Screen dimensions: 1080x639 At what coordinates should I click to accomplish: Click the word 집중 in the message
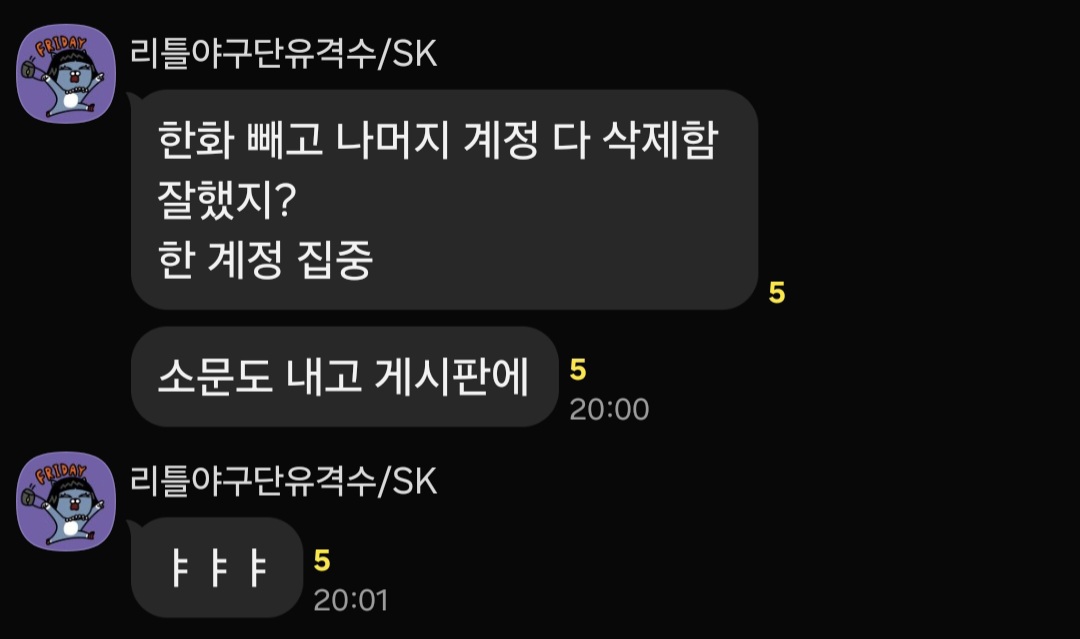coord(335,260)
